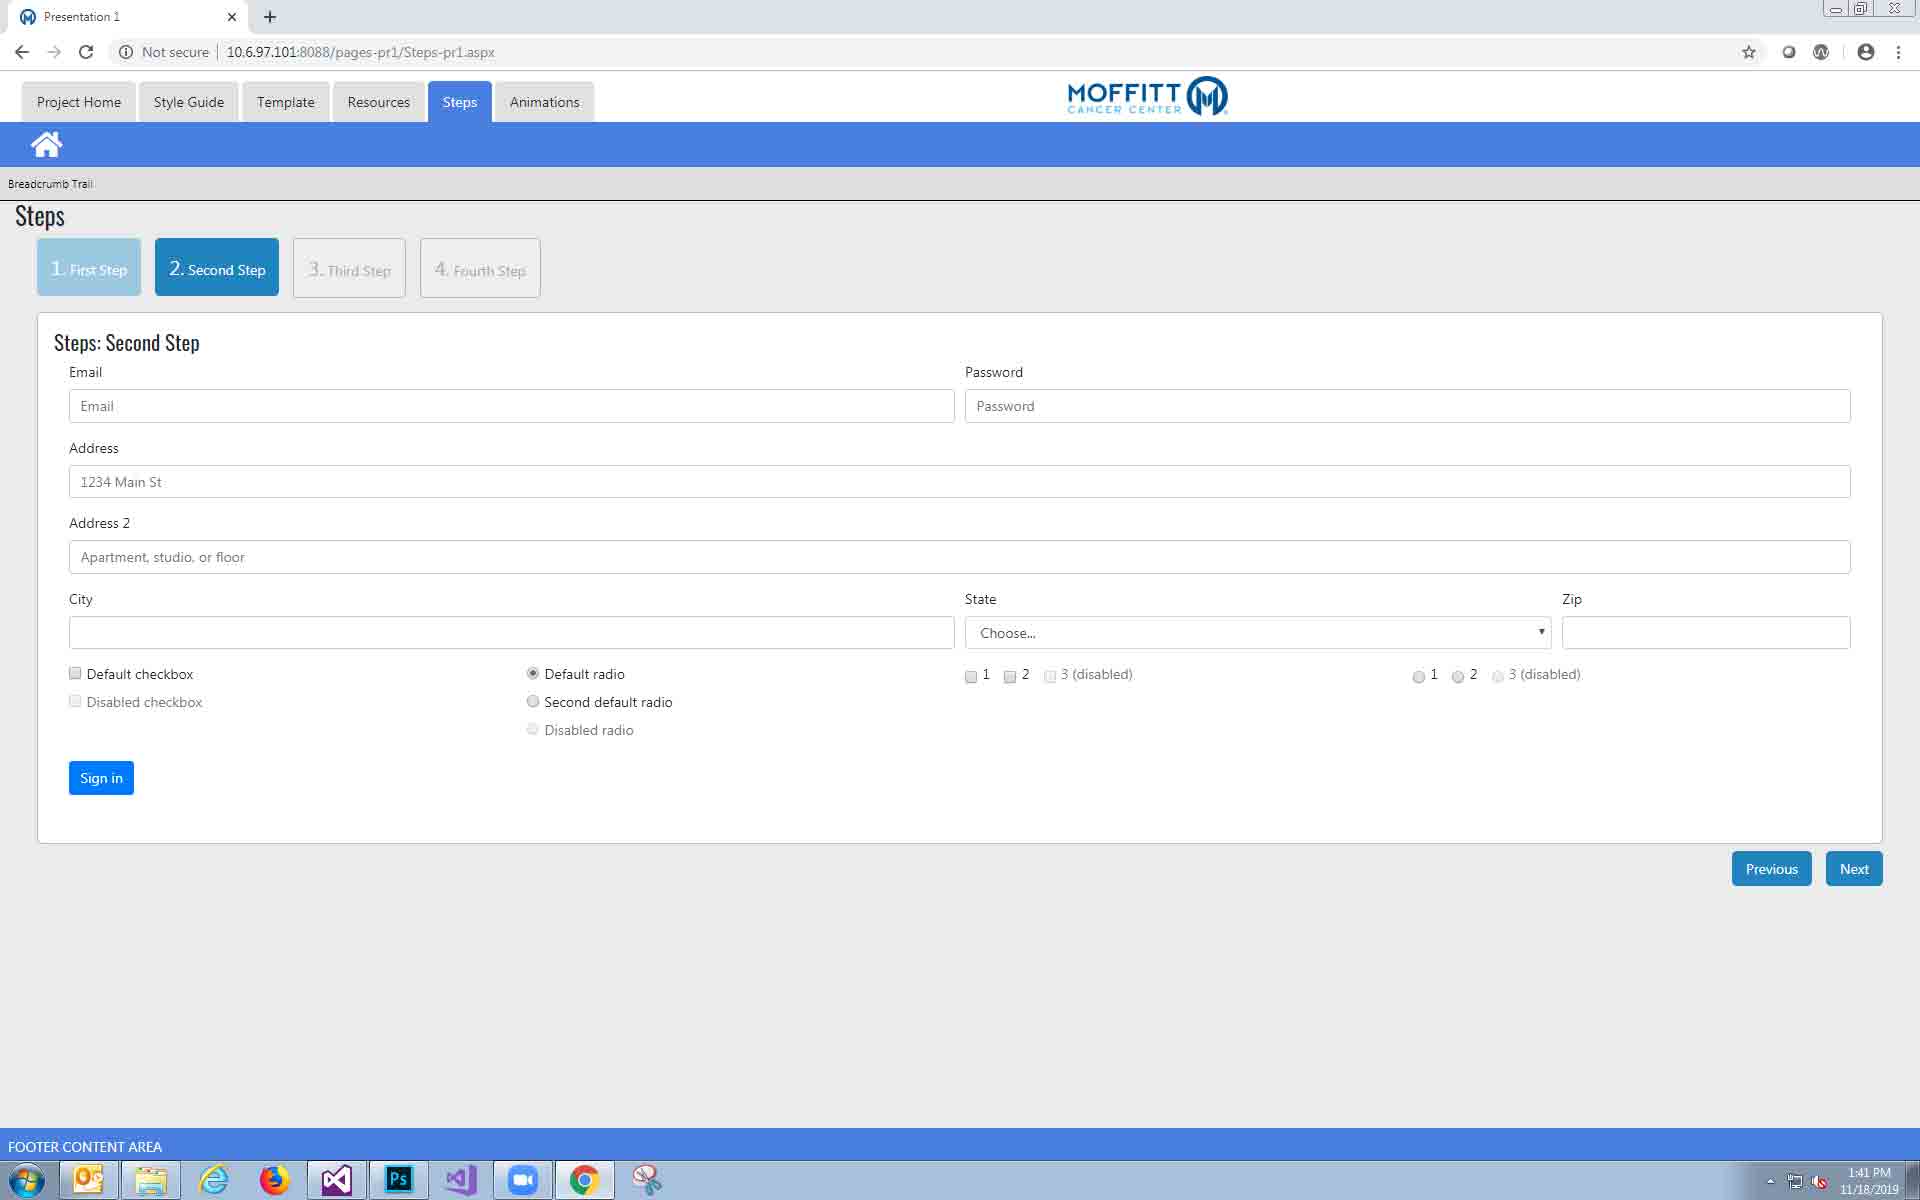Select the inline radio button labeled 1
The width and height of the screenshot is (1920, 1200).
tap(1418, 677)
